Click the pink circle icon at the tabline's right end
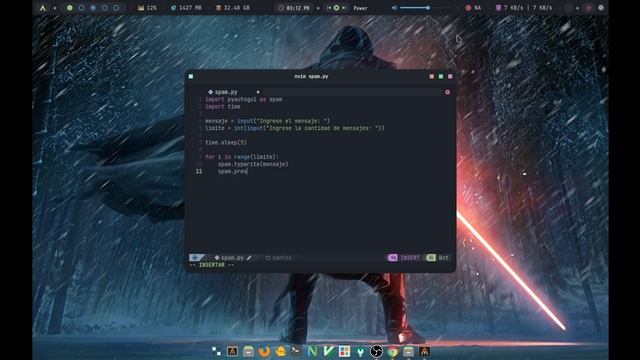The width and height of the screenshot is (640, 360). [447, 92]
